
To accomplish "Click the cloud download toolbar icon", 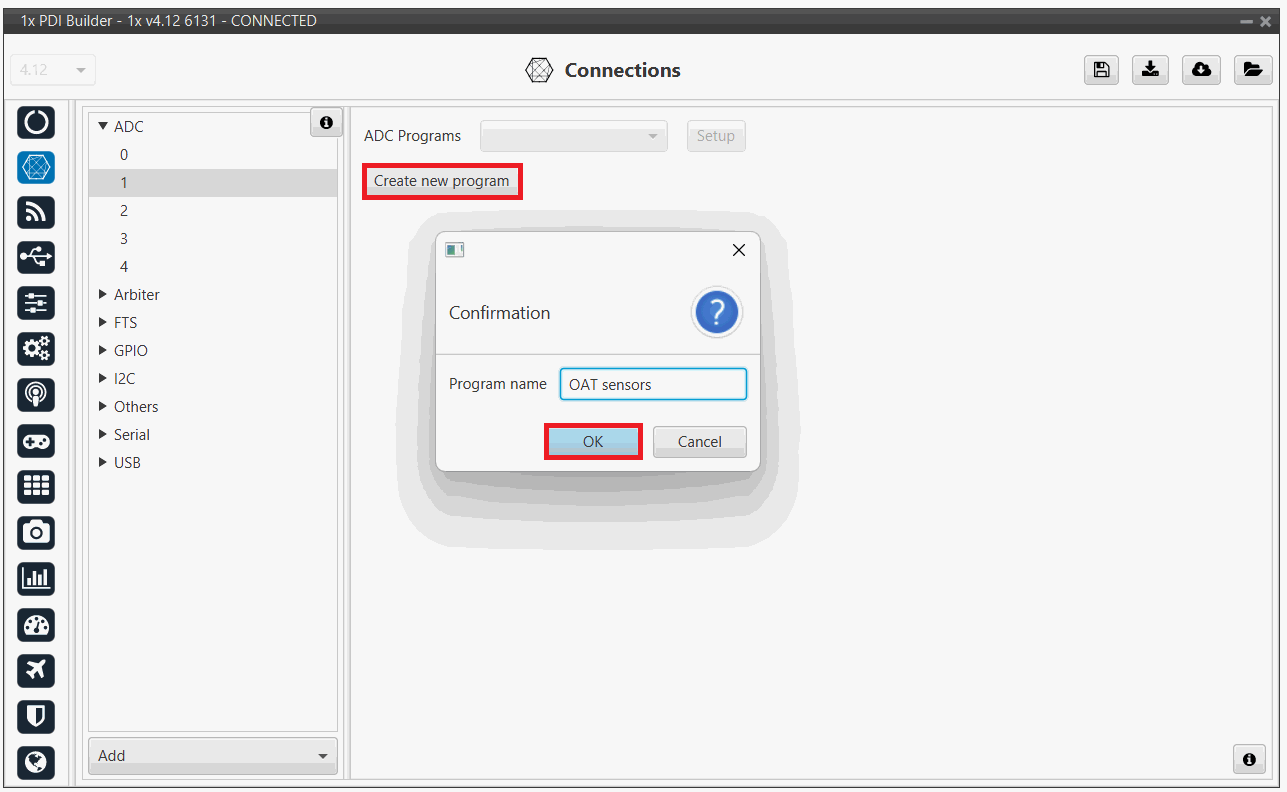I will [x=1201, y=70].
